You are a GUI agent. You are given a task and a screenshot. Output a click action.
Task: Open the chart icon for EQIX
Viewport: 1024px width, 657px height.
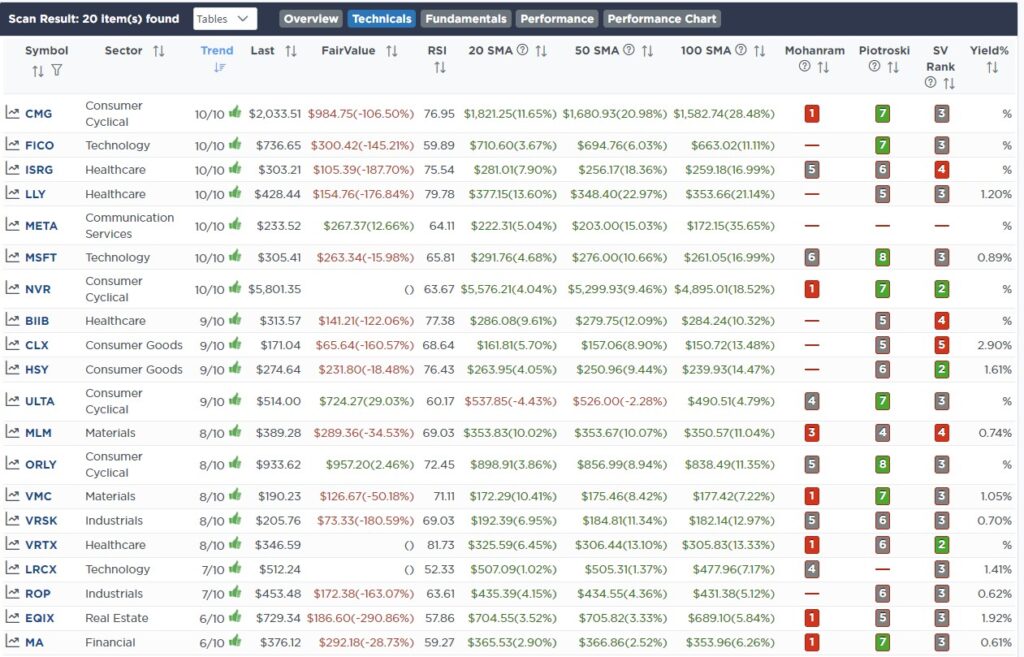[12, 617]
